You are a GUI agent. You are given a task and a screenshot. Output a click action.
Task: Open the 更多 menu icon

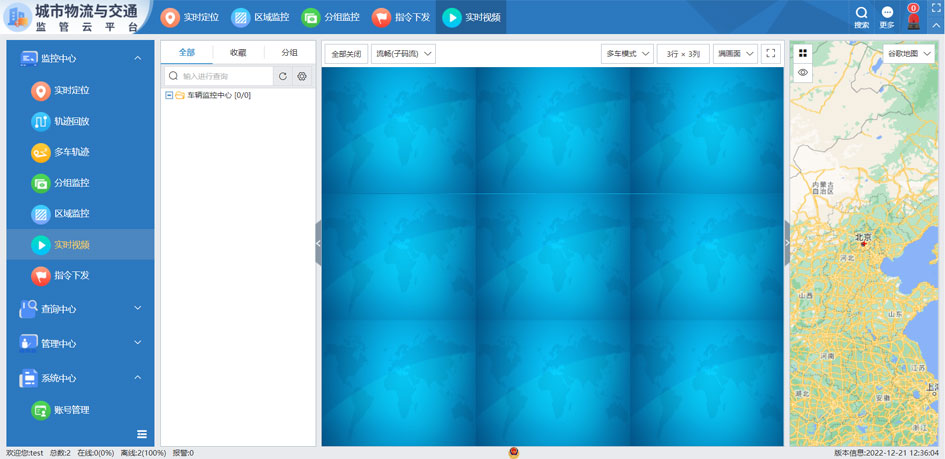(x=887, y=14)
